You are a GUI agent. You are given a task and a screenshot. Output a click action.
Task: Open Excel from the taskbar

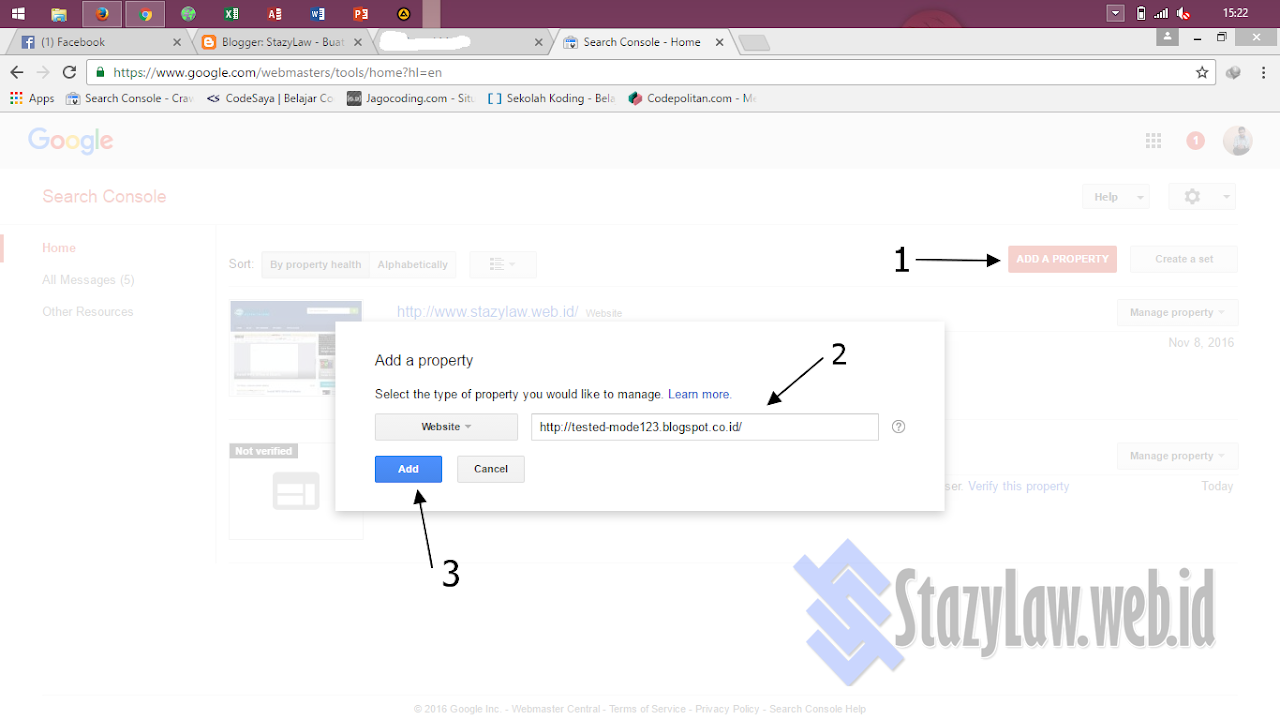231,14
